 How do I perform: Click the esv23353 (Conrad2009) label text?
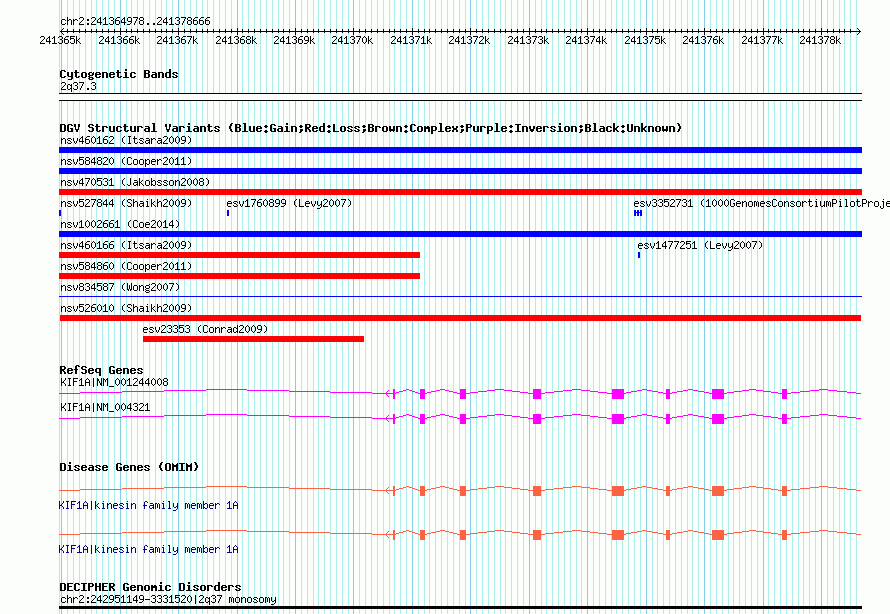coord(205,329)
